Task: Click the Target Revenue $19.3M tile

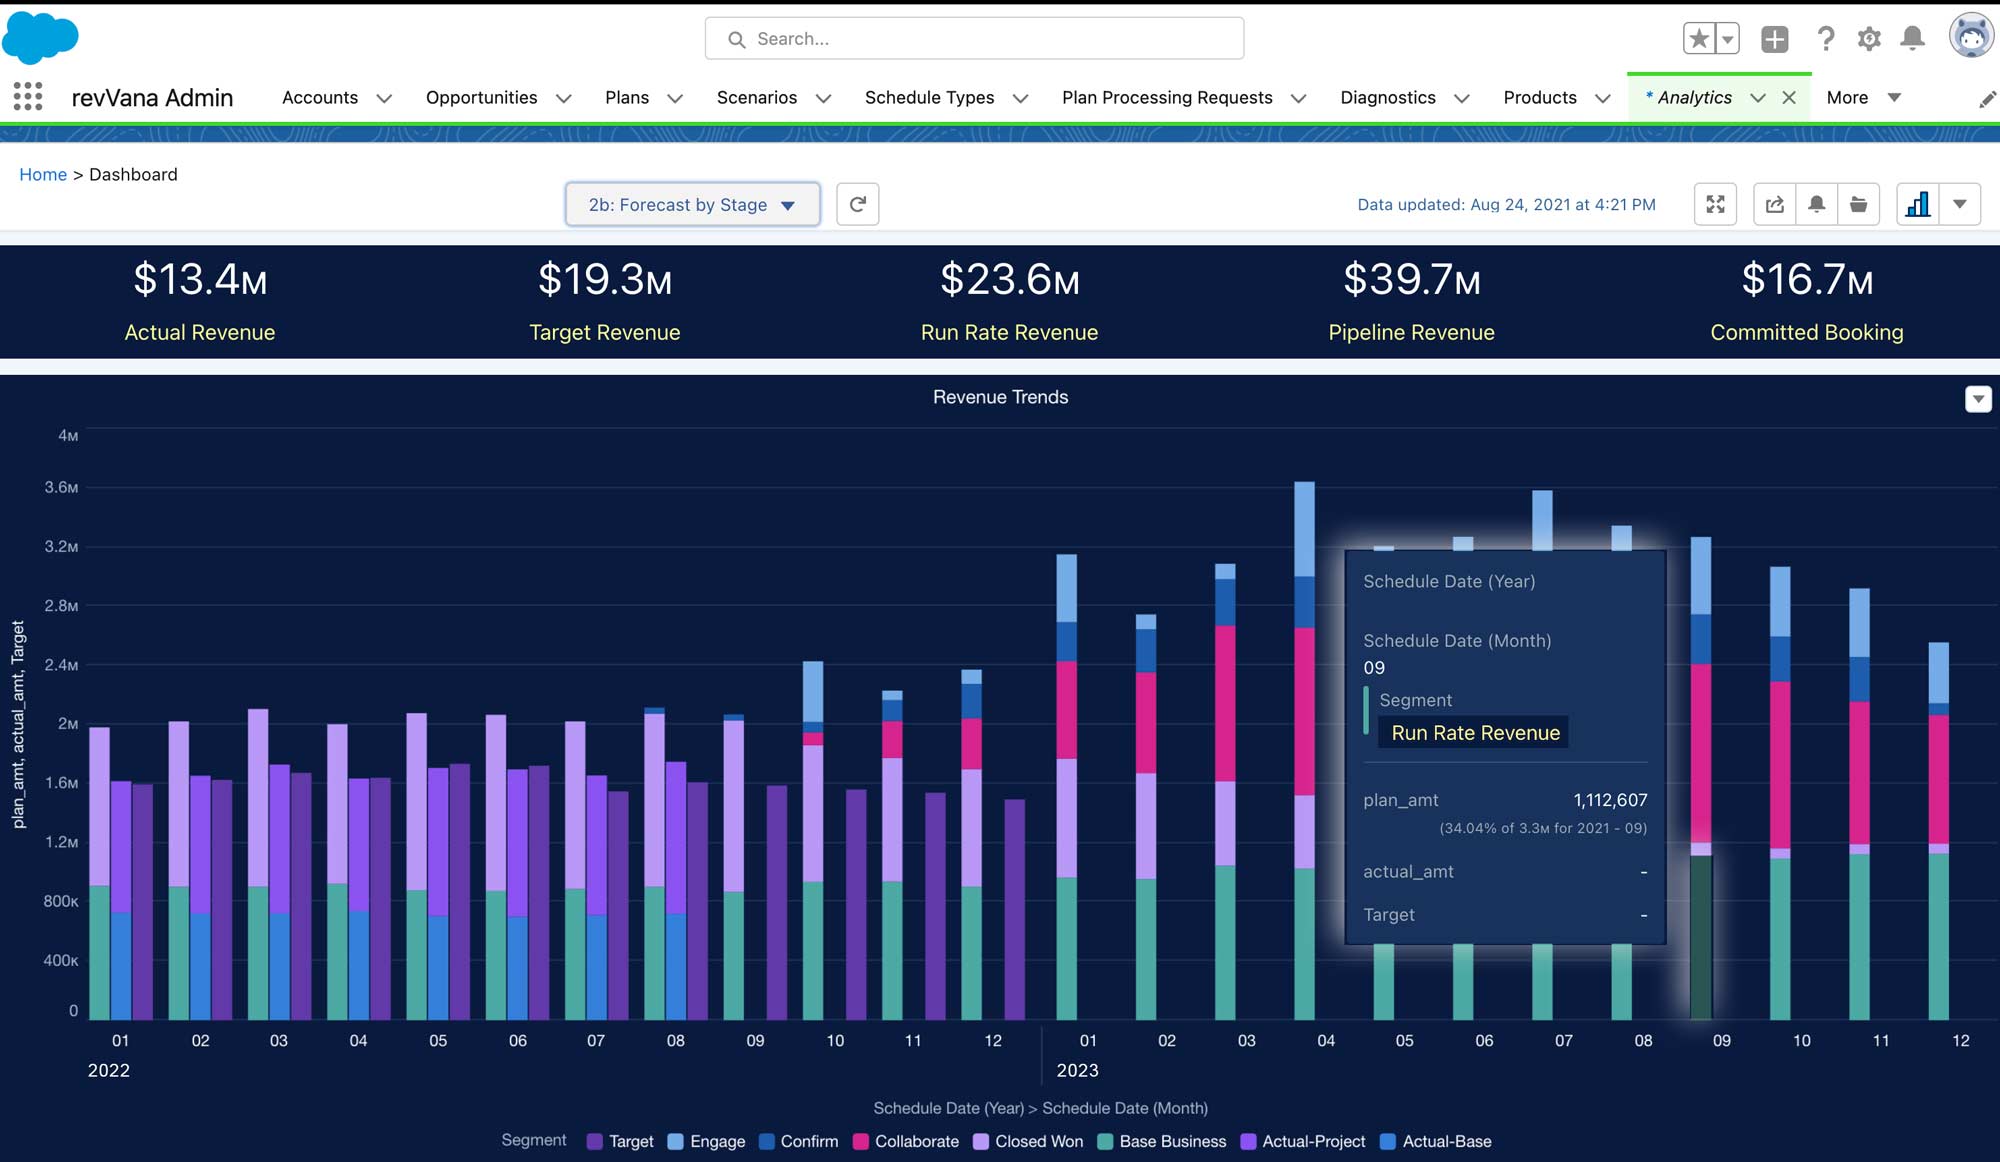Action: 605,302
